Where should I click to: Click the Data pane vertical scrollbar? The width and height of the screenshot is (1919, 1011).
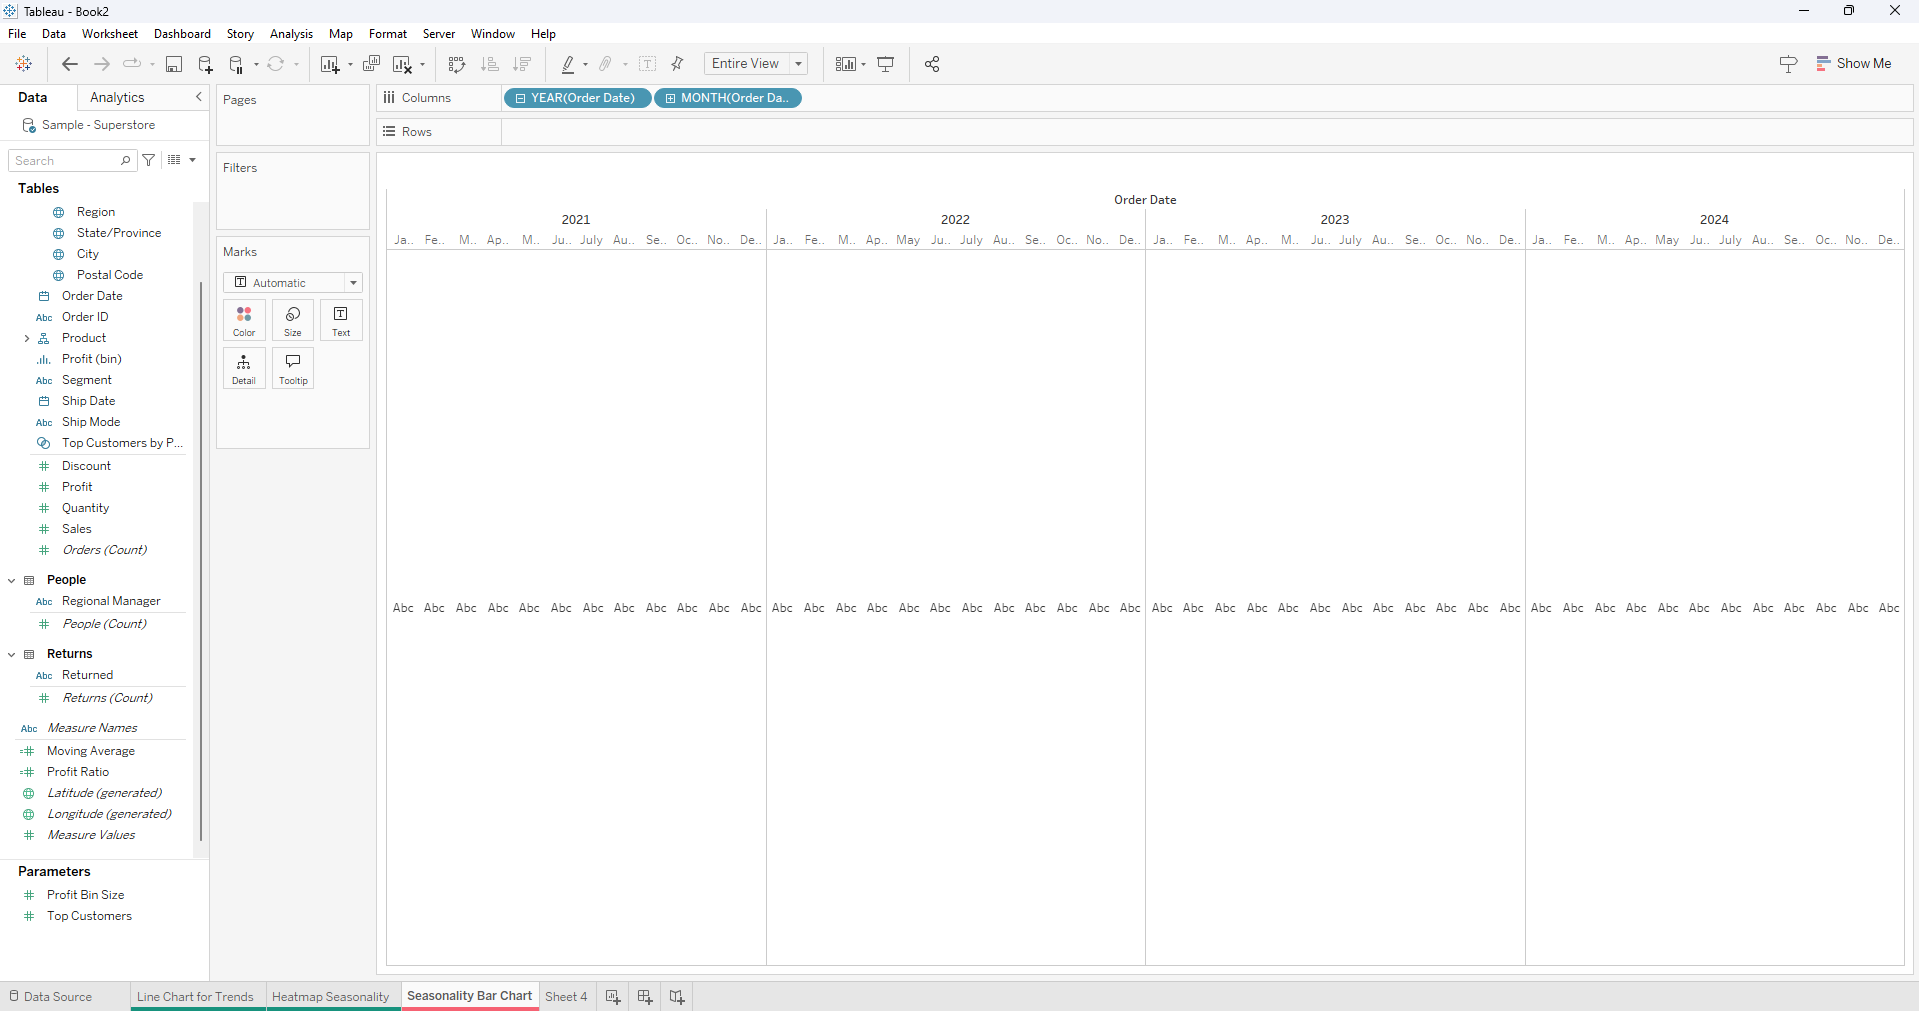point(201,560)
